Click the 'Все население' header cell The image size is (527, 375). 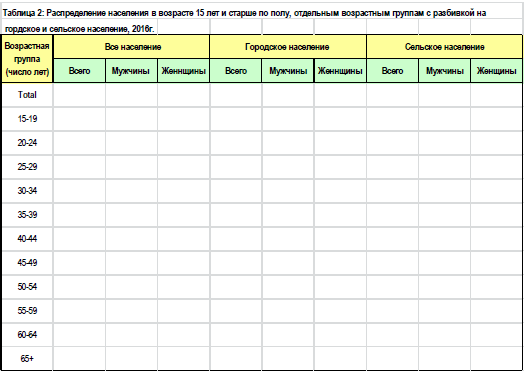pyautogui.click(x=131, y=47)
